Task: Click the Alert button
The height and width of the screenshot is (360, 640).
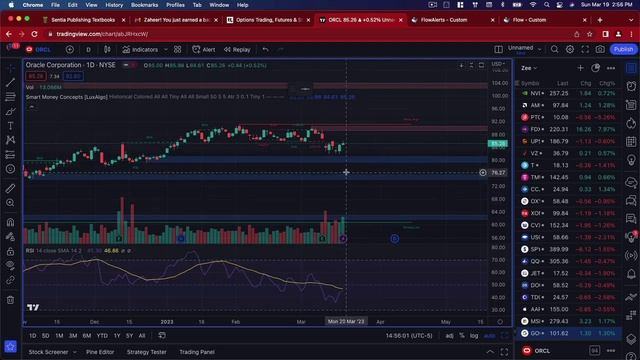Action: (204, 49)
